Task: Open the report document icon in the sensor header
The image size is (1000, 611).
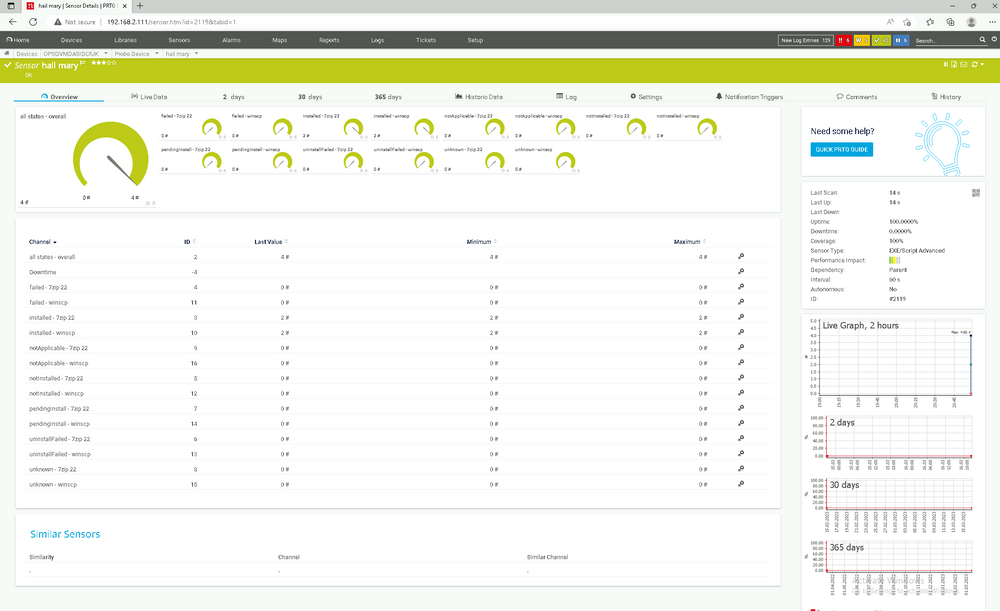Action: click(x=954, y=64)
